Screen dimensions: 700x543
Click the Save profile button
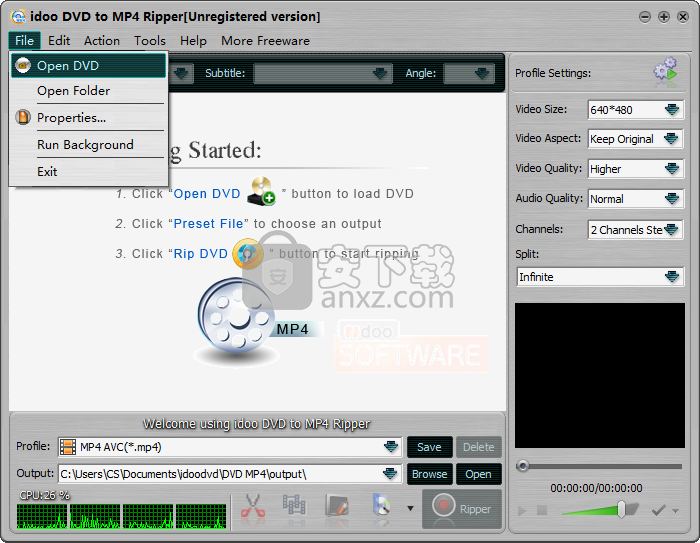(429, 447)
